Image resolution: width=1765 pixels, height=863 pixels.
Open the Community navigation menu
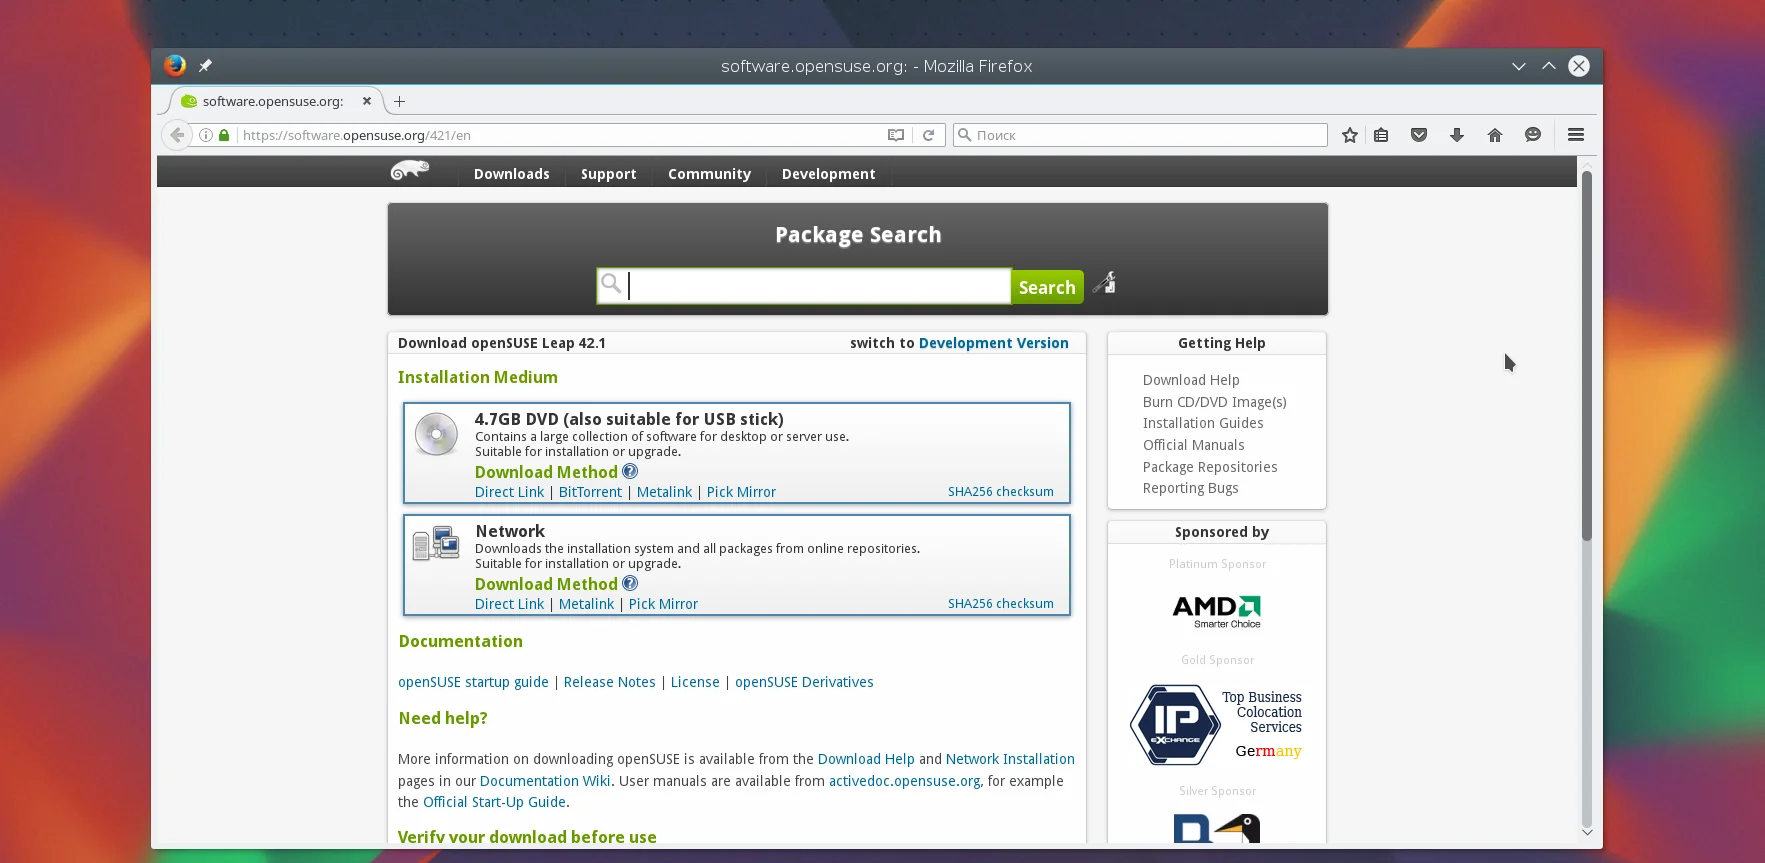click(709, 174)
